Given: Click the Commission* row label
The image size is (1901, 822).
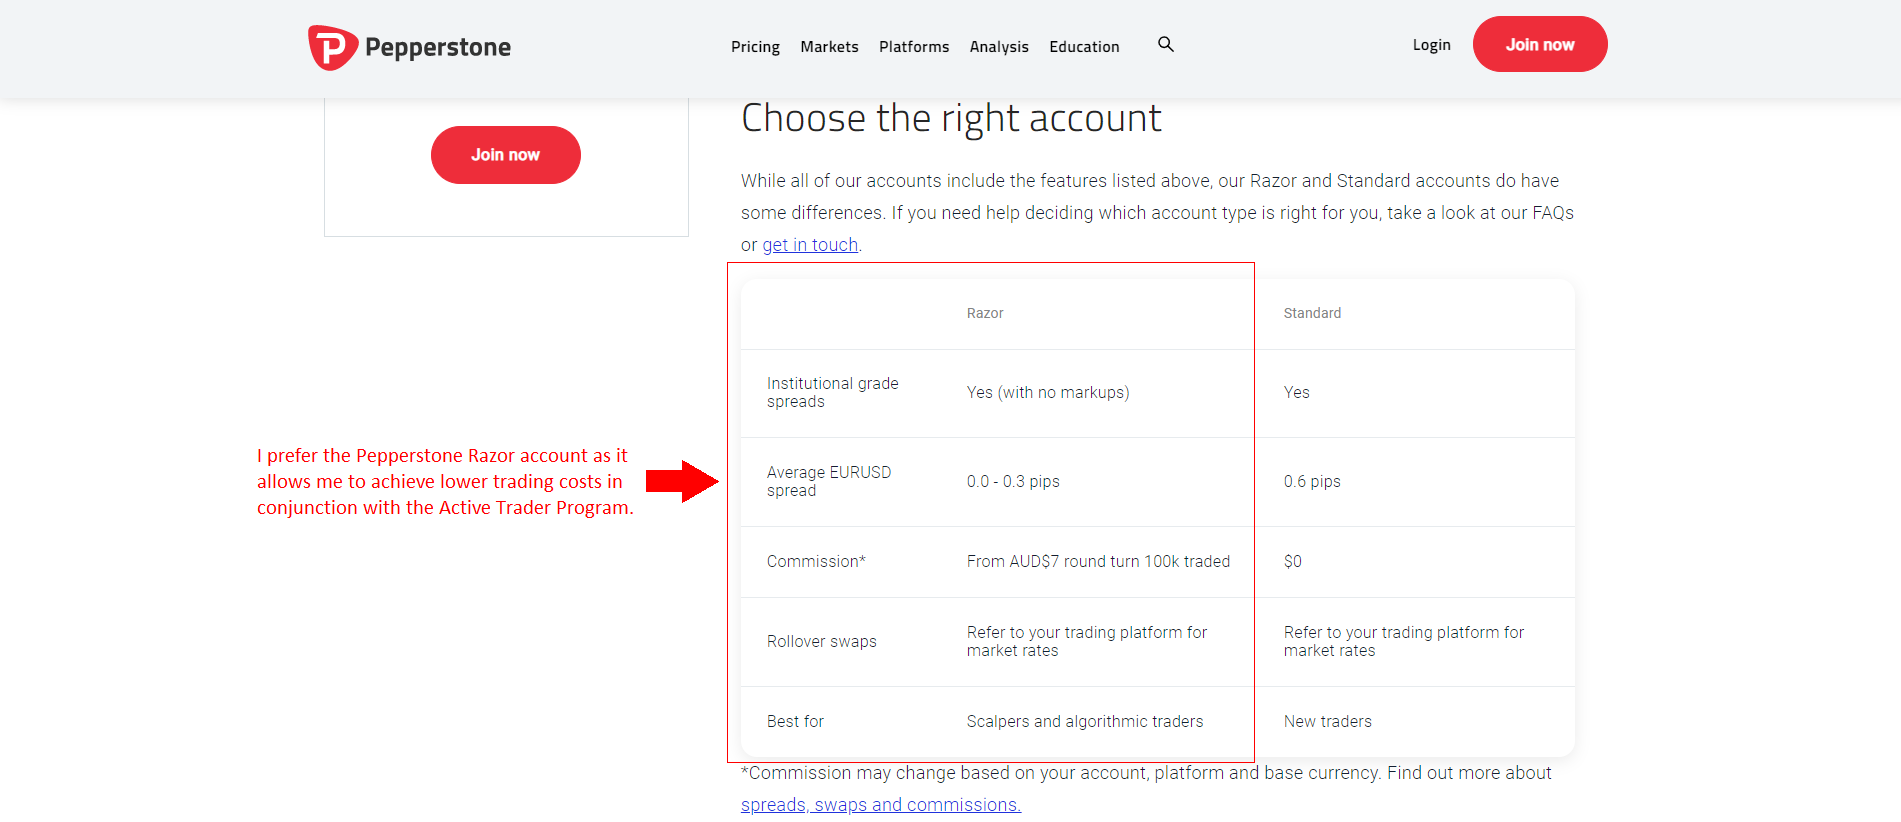Looking at the screenshot, I should (816, 562).
